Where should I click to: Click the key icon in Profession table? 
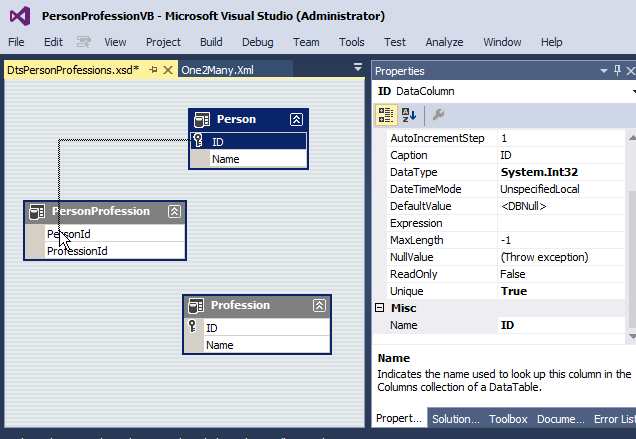coord(192,326)
